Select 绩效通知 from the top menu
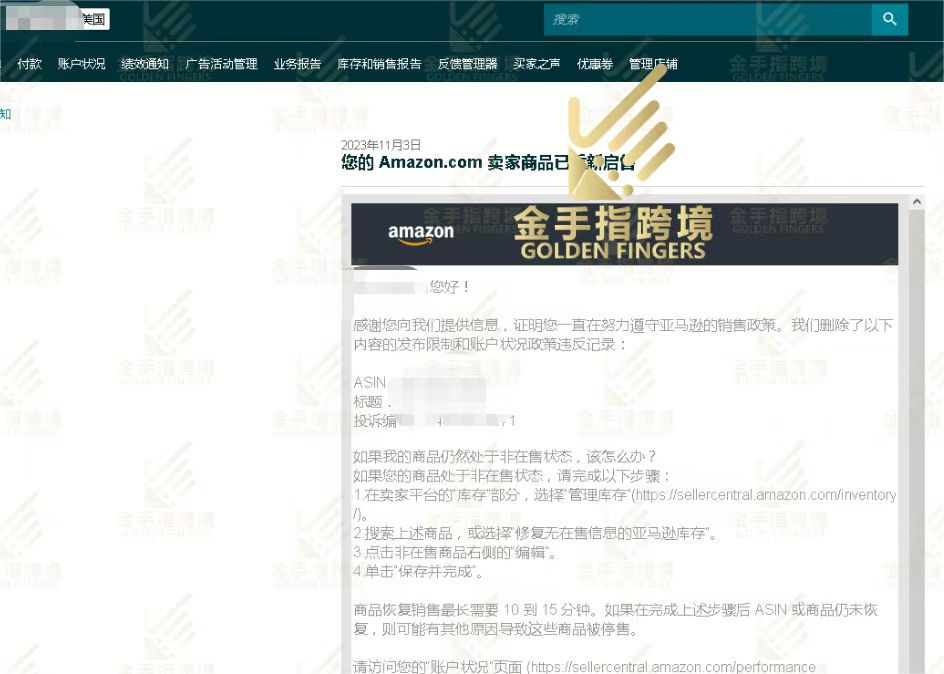This screenshot has height=674, width=944. (145, 64)
